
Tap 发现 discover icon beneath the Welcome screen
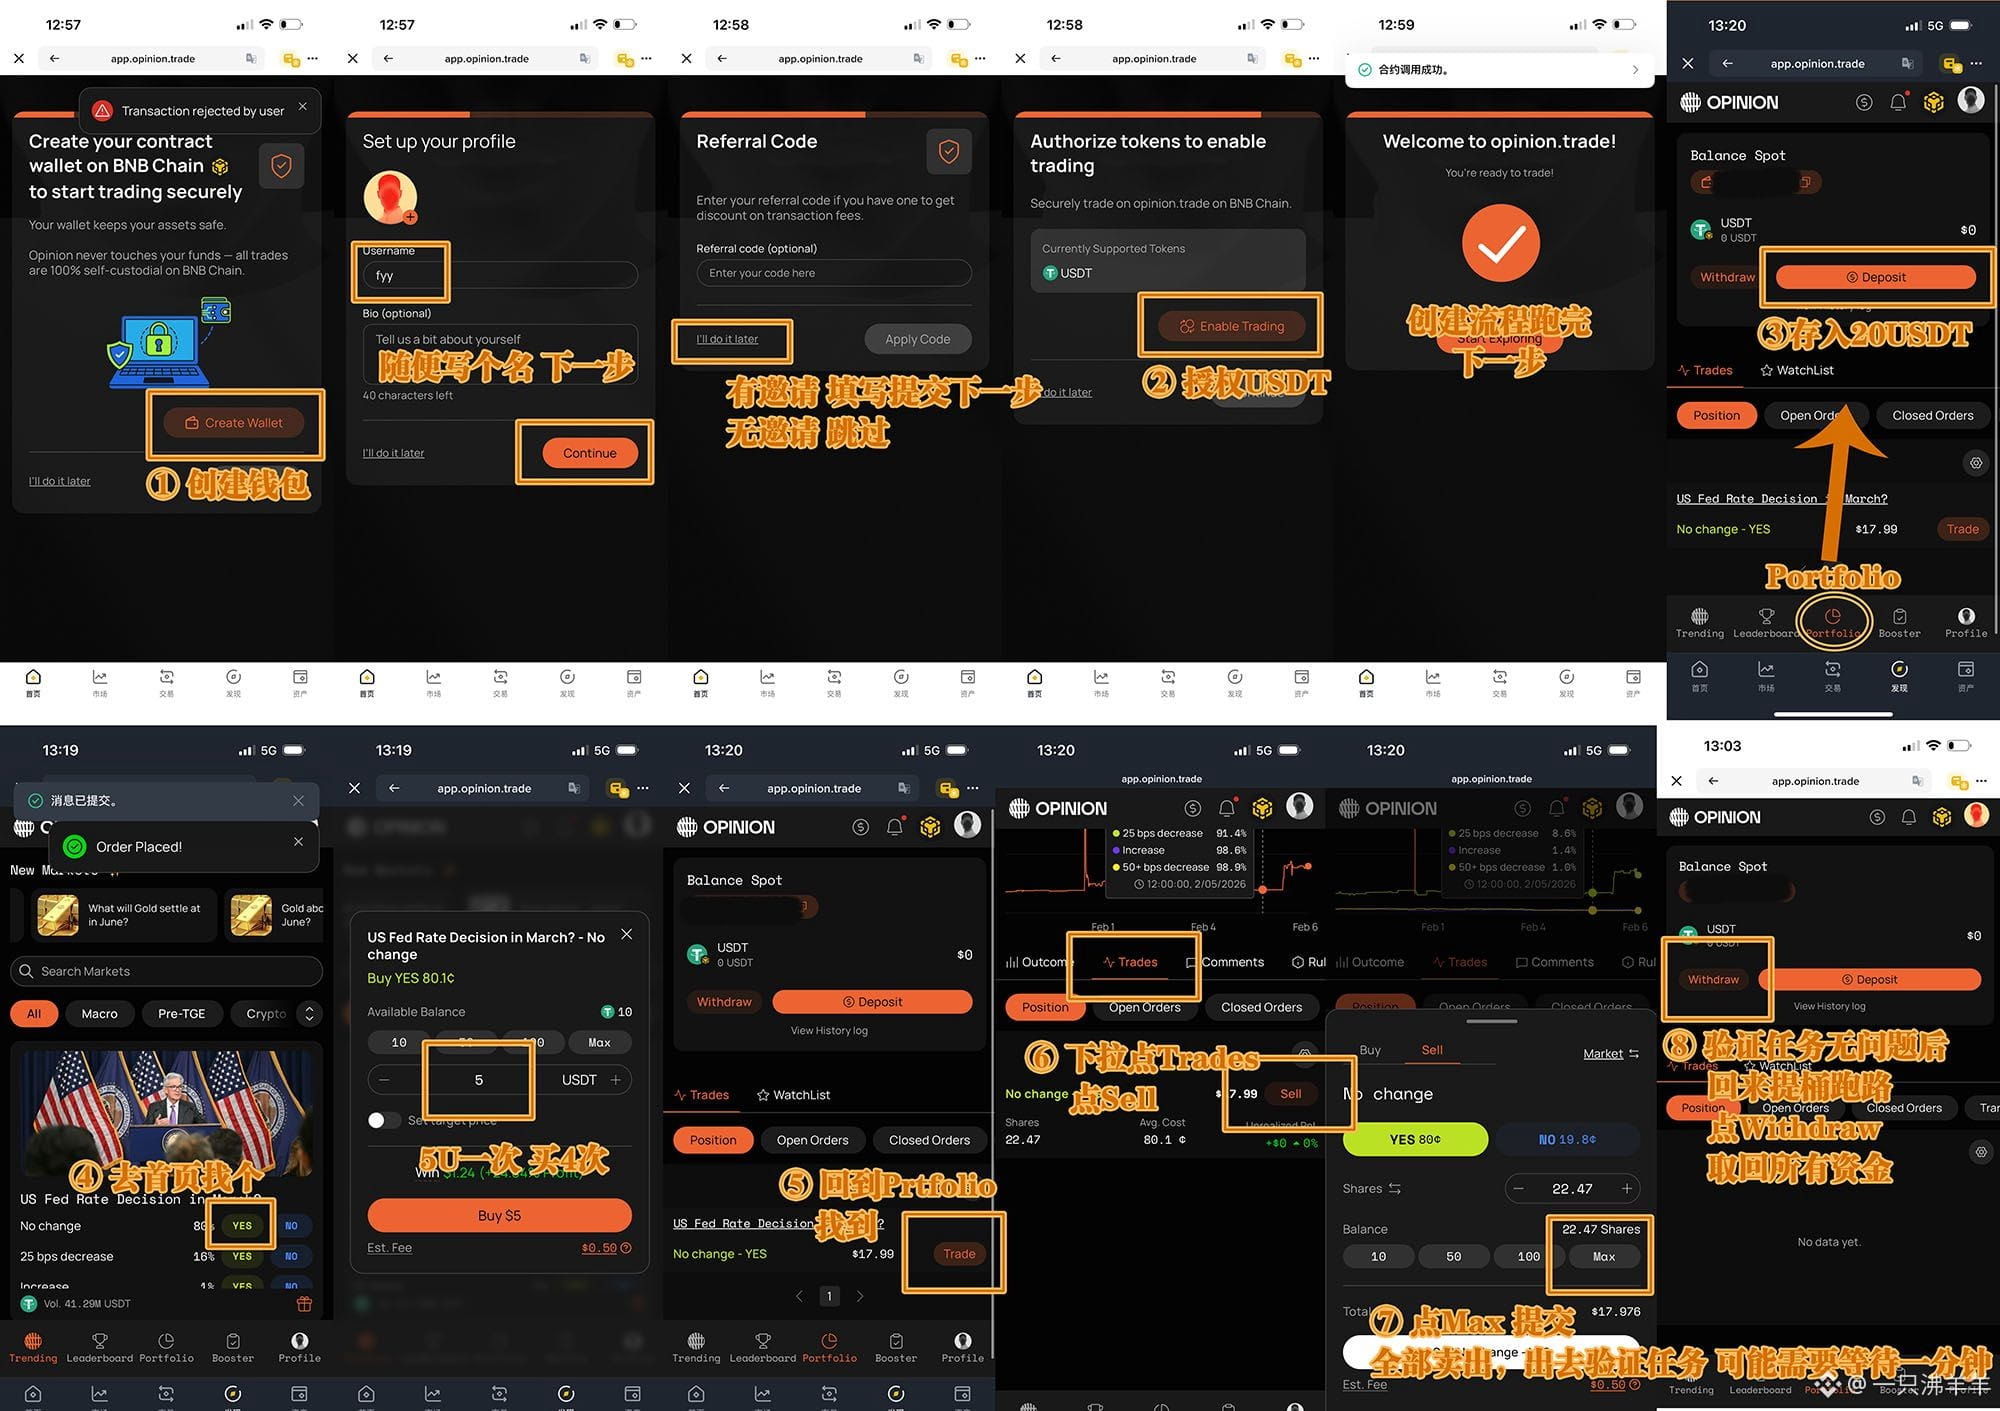tap(1567, 682)
